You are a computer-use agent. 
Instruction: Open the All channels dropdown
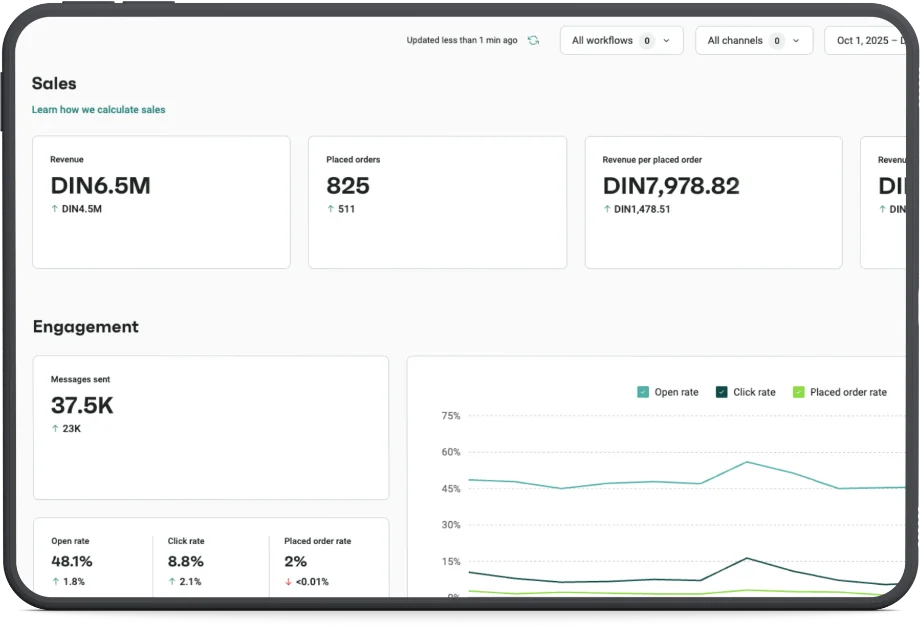pyautogui.click(x=754, y=40)
